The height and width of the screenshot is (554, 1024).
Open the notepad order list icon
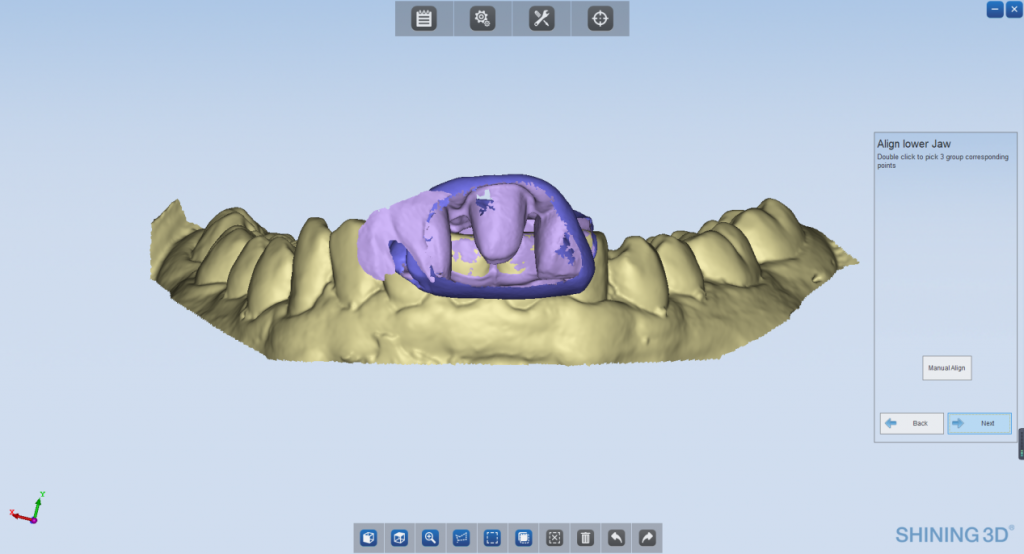(x=424, y=18)
